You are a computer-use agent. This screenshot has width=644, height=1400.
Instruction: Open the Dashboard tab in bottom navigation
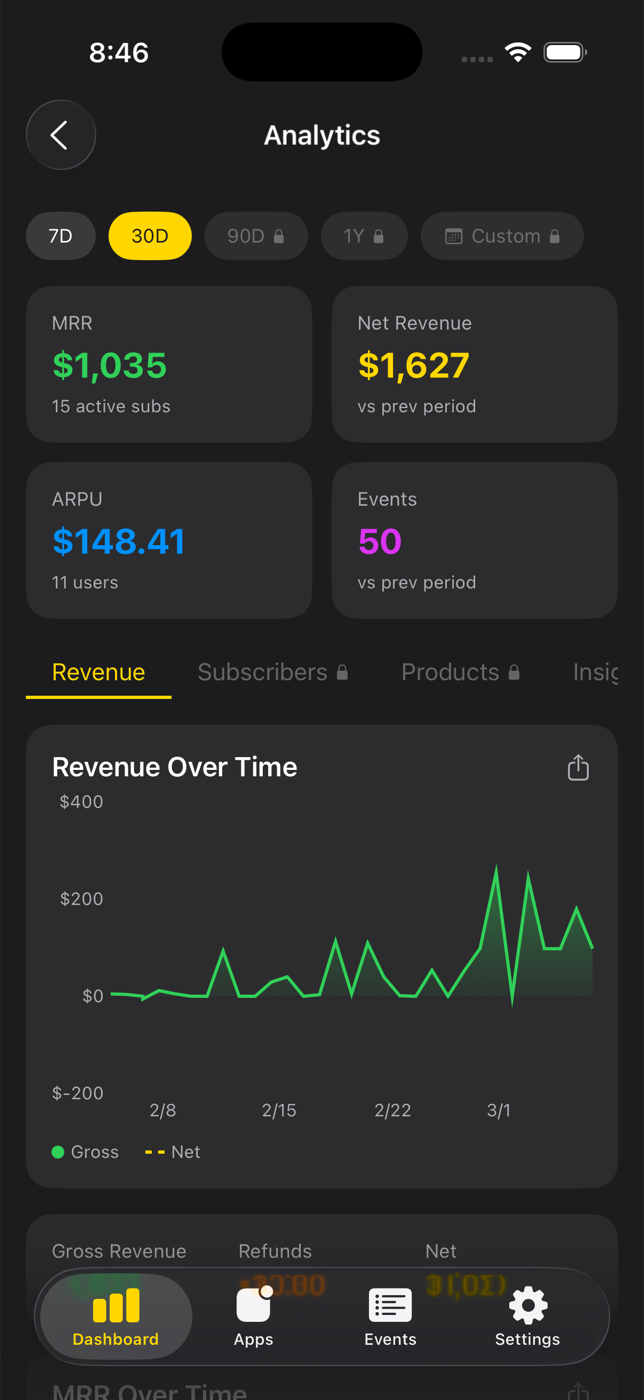point(114,1316)
